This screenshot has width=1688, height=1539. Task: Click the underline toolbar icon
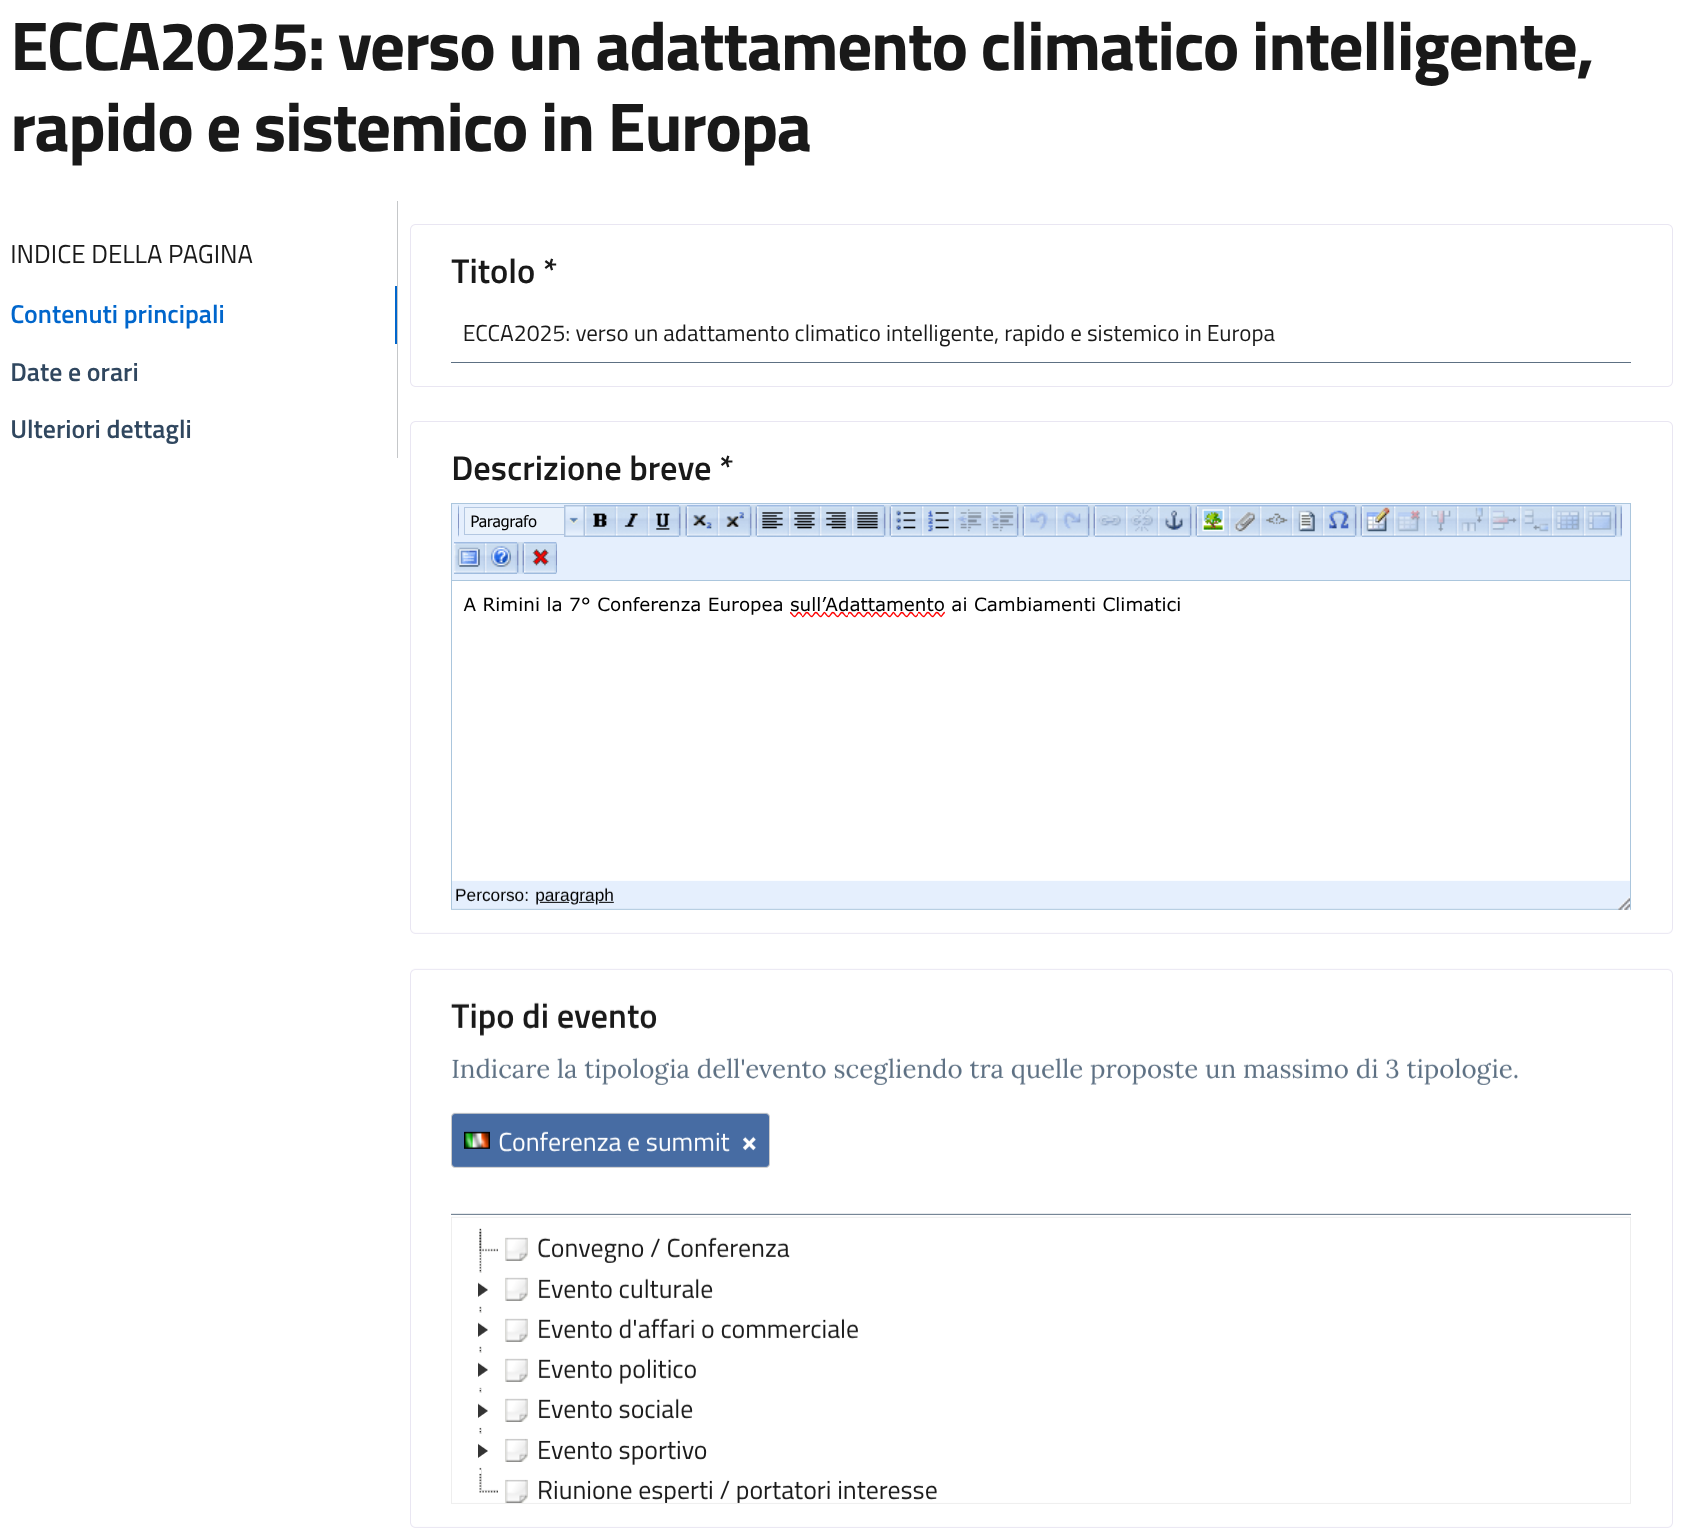pos(662,521)
